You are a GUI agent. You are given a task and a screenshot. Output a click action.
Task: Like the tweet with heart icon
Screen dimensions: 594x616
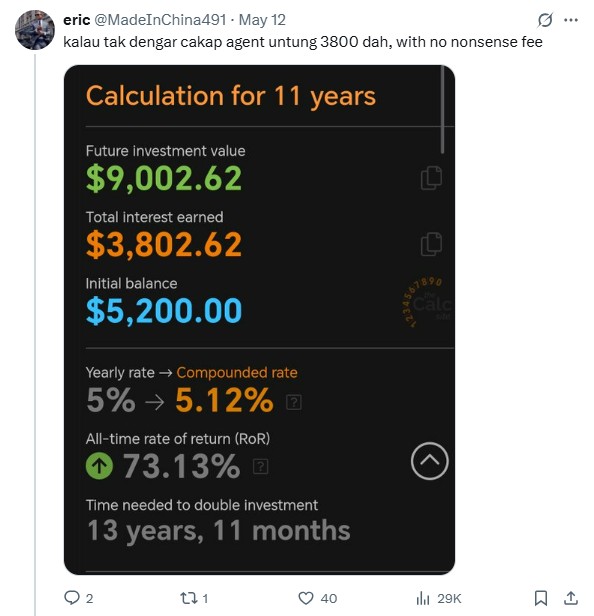(306, 598)
